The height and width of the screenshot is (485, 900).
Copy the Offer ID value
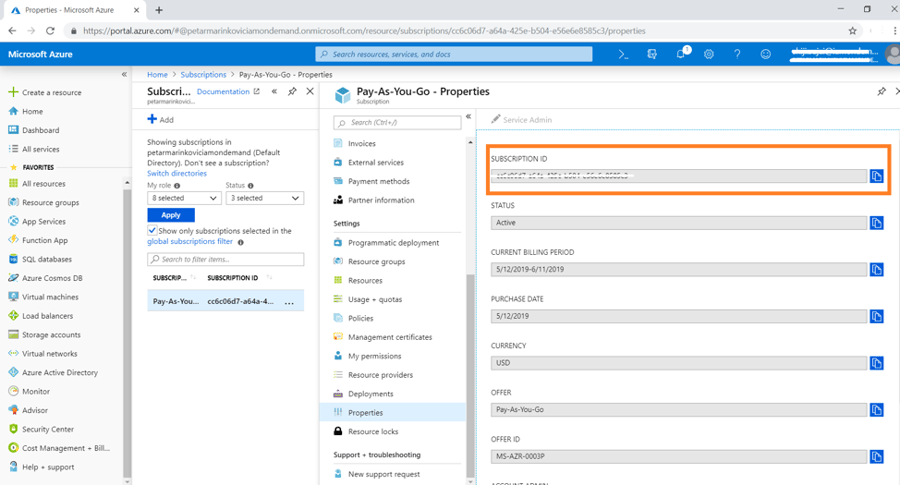point(876,457)
